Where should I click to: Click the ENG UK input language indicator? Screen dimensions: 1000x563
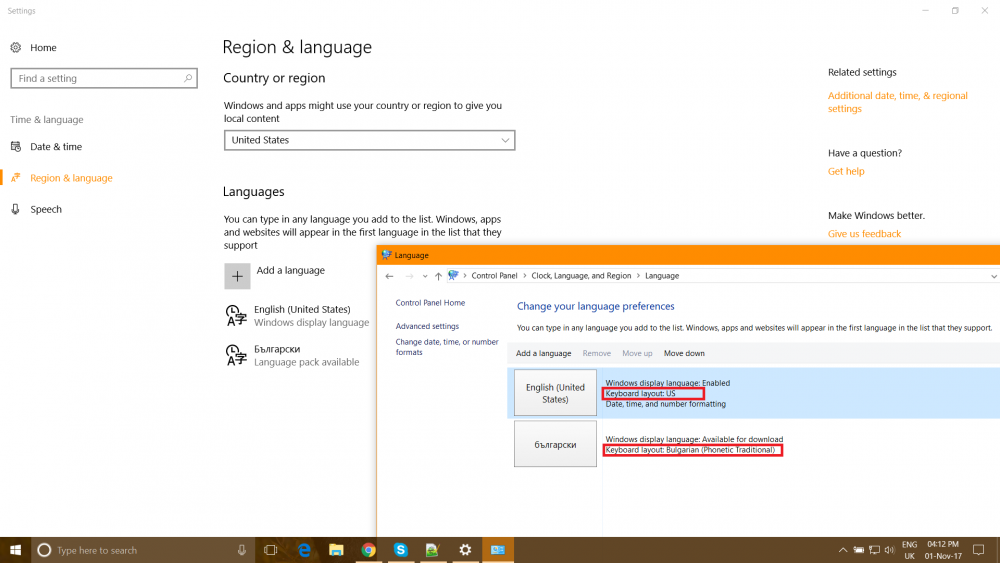[x=909, y=550]
